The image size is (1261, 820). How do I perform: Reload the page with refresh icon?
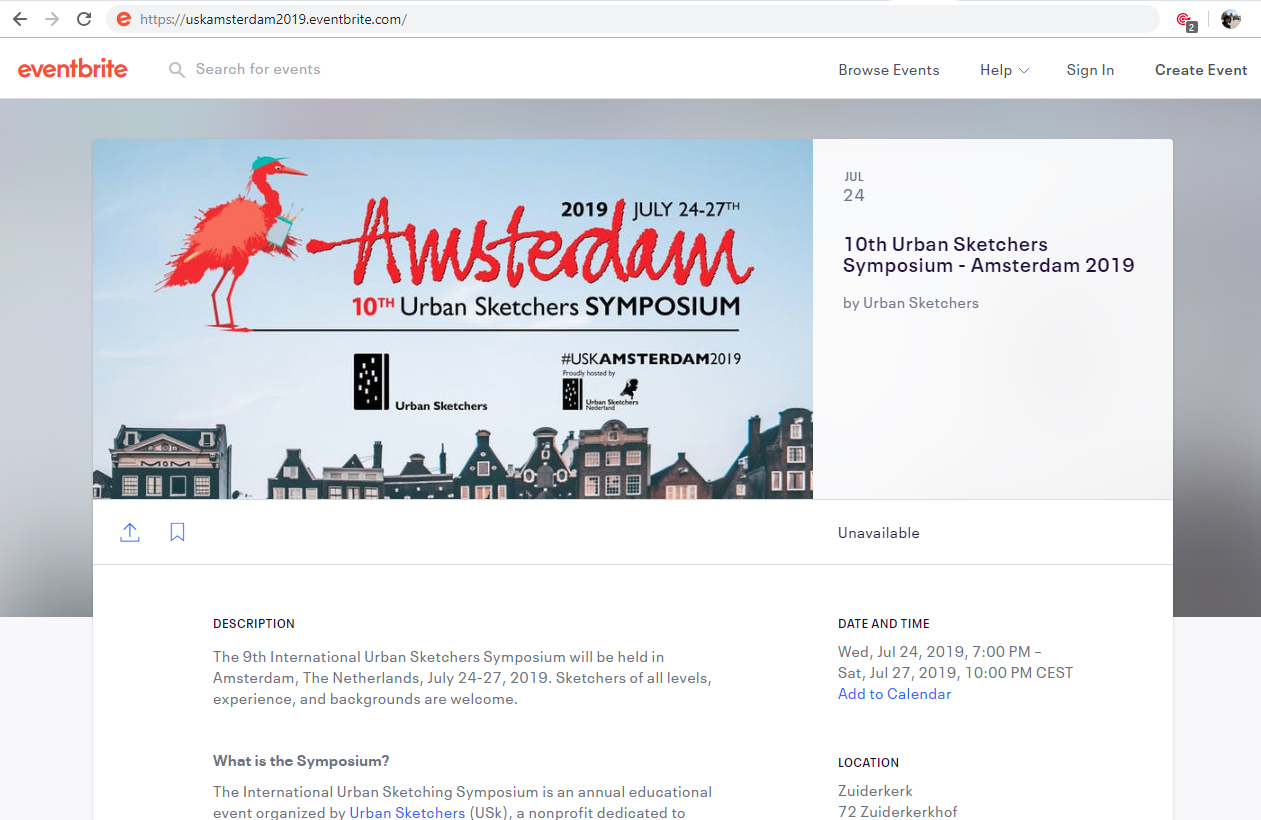pyautogui.click(x=84, y=19)
